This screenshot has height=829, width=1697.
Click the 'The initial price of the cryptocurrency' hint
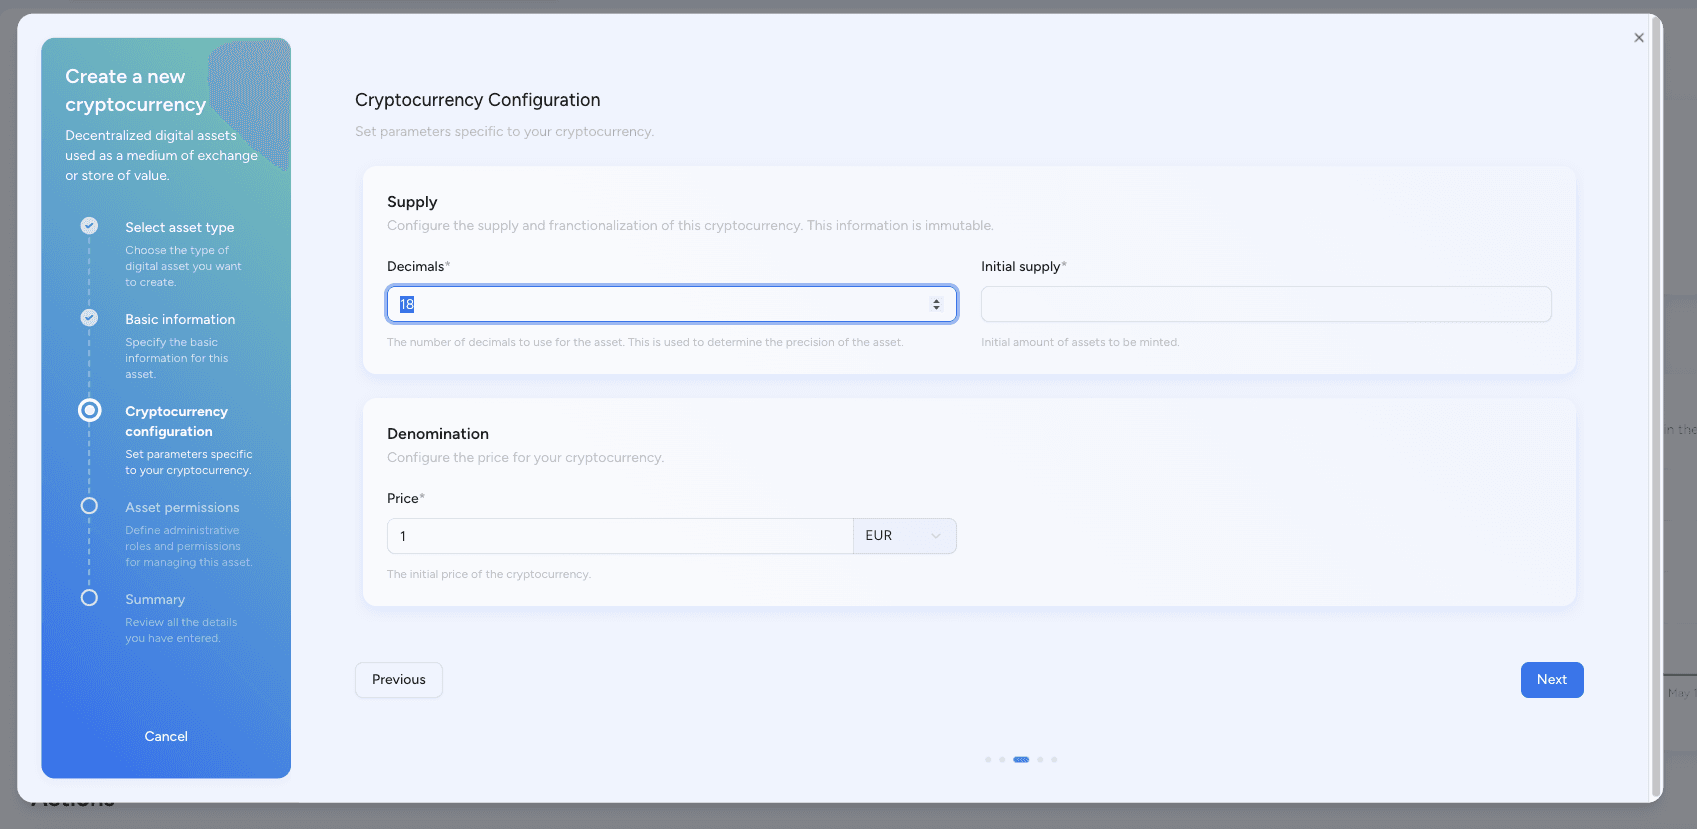tap(489, 575)
